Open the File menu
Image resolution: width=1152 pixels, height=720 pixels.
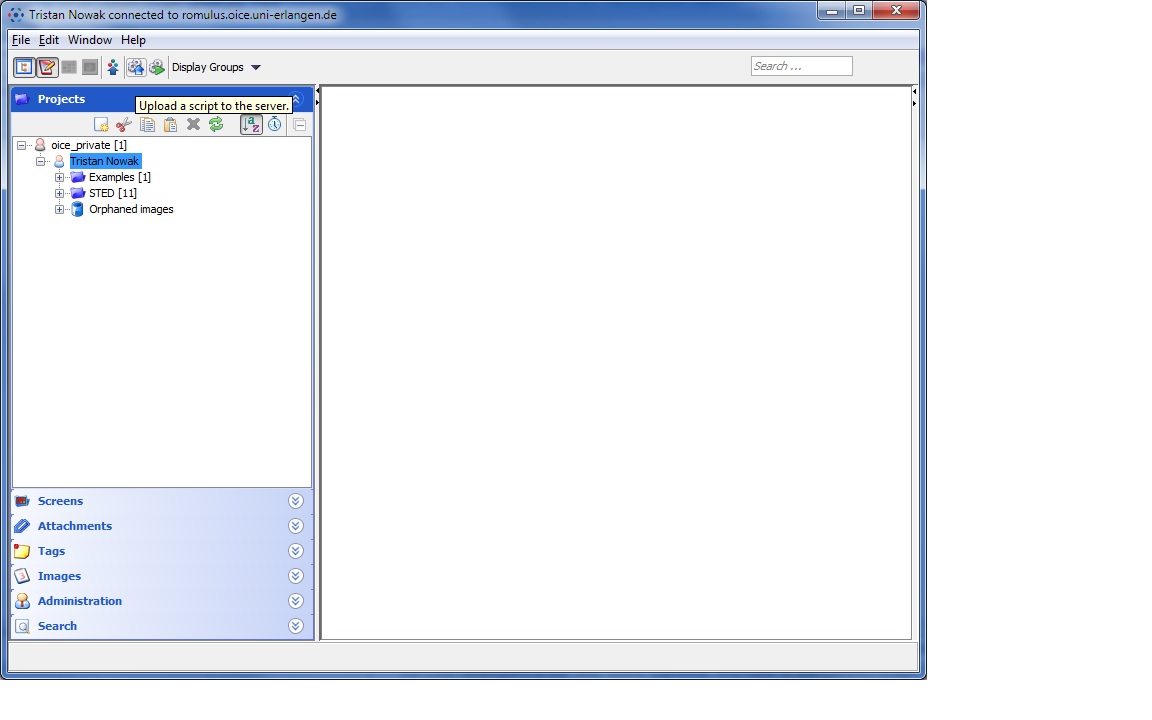pos(21,40)
